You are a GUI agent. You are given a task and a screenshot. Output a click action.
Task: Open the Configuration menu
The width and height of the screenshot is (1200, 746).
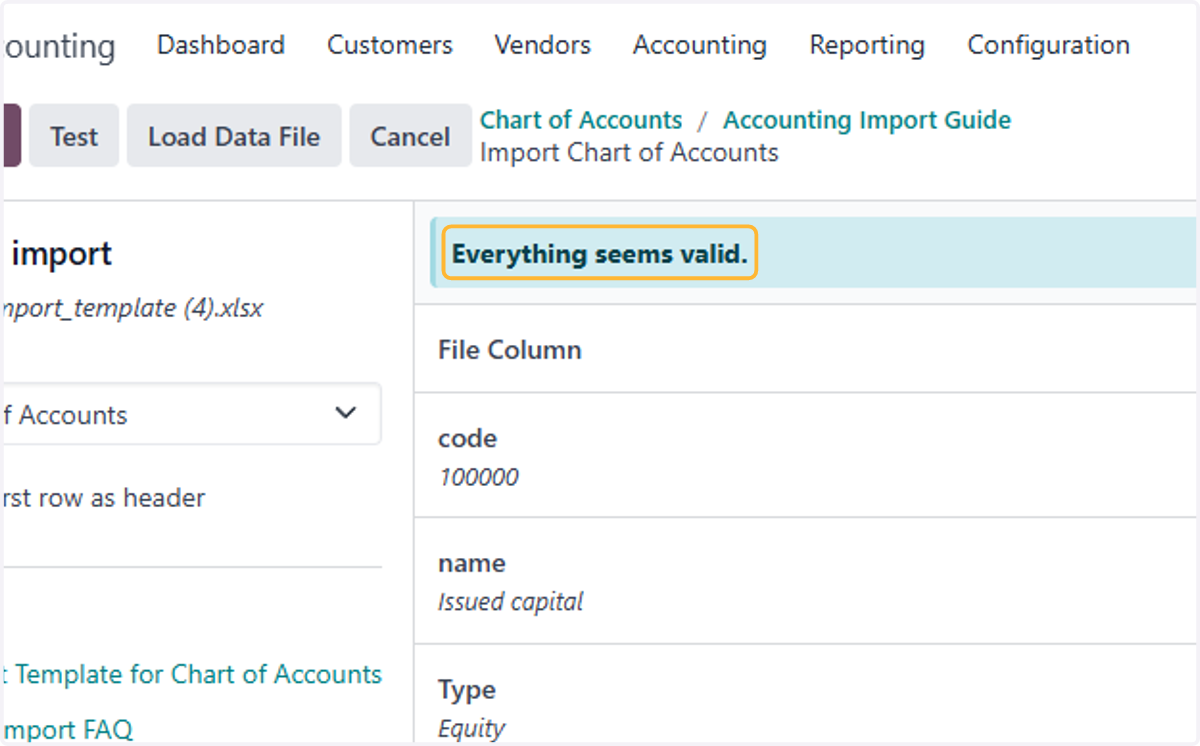tap(1049, 45)
